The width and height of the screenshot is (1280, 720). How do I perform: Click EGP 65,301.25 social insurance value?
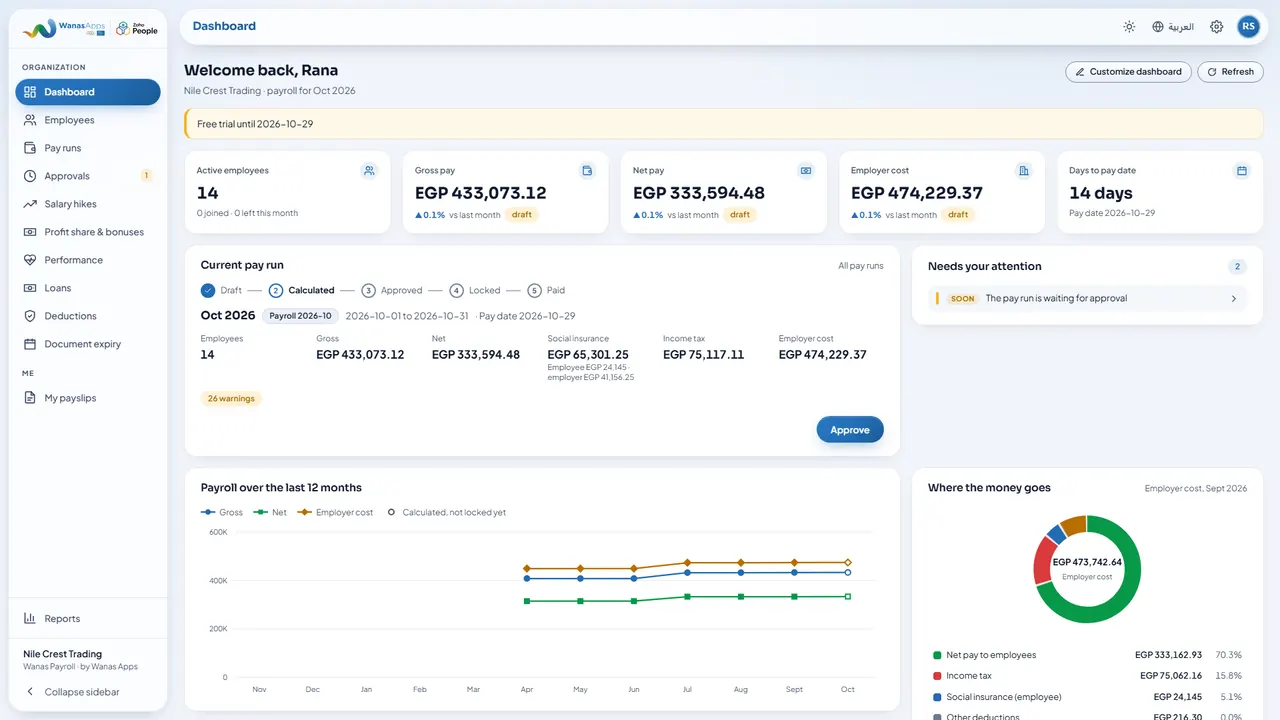pos(588,355)
